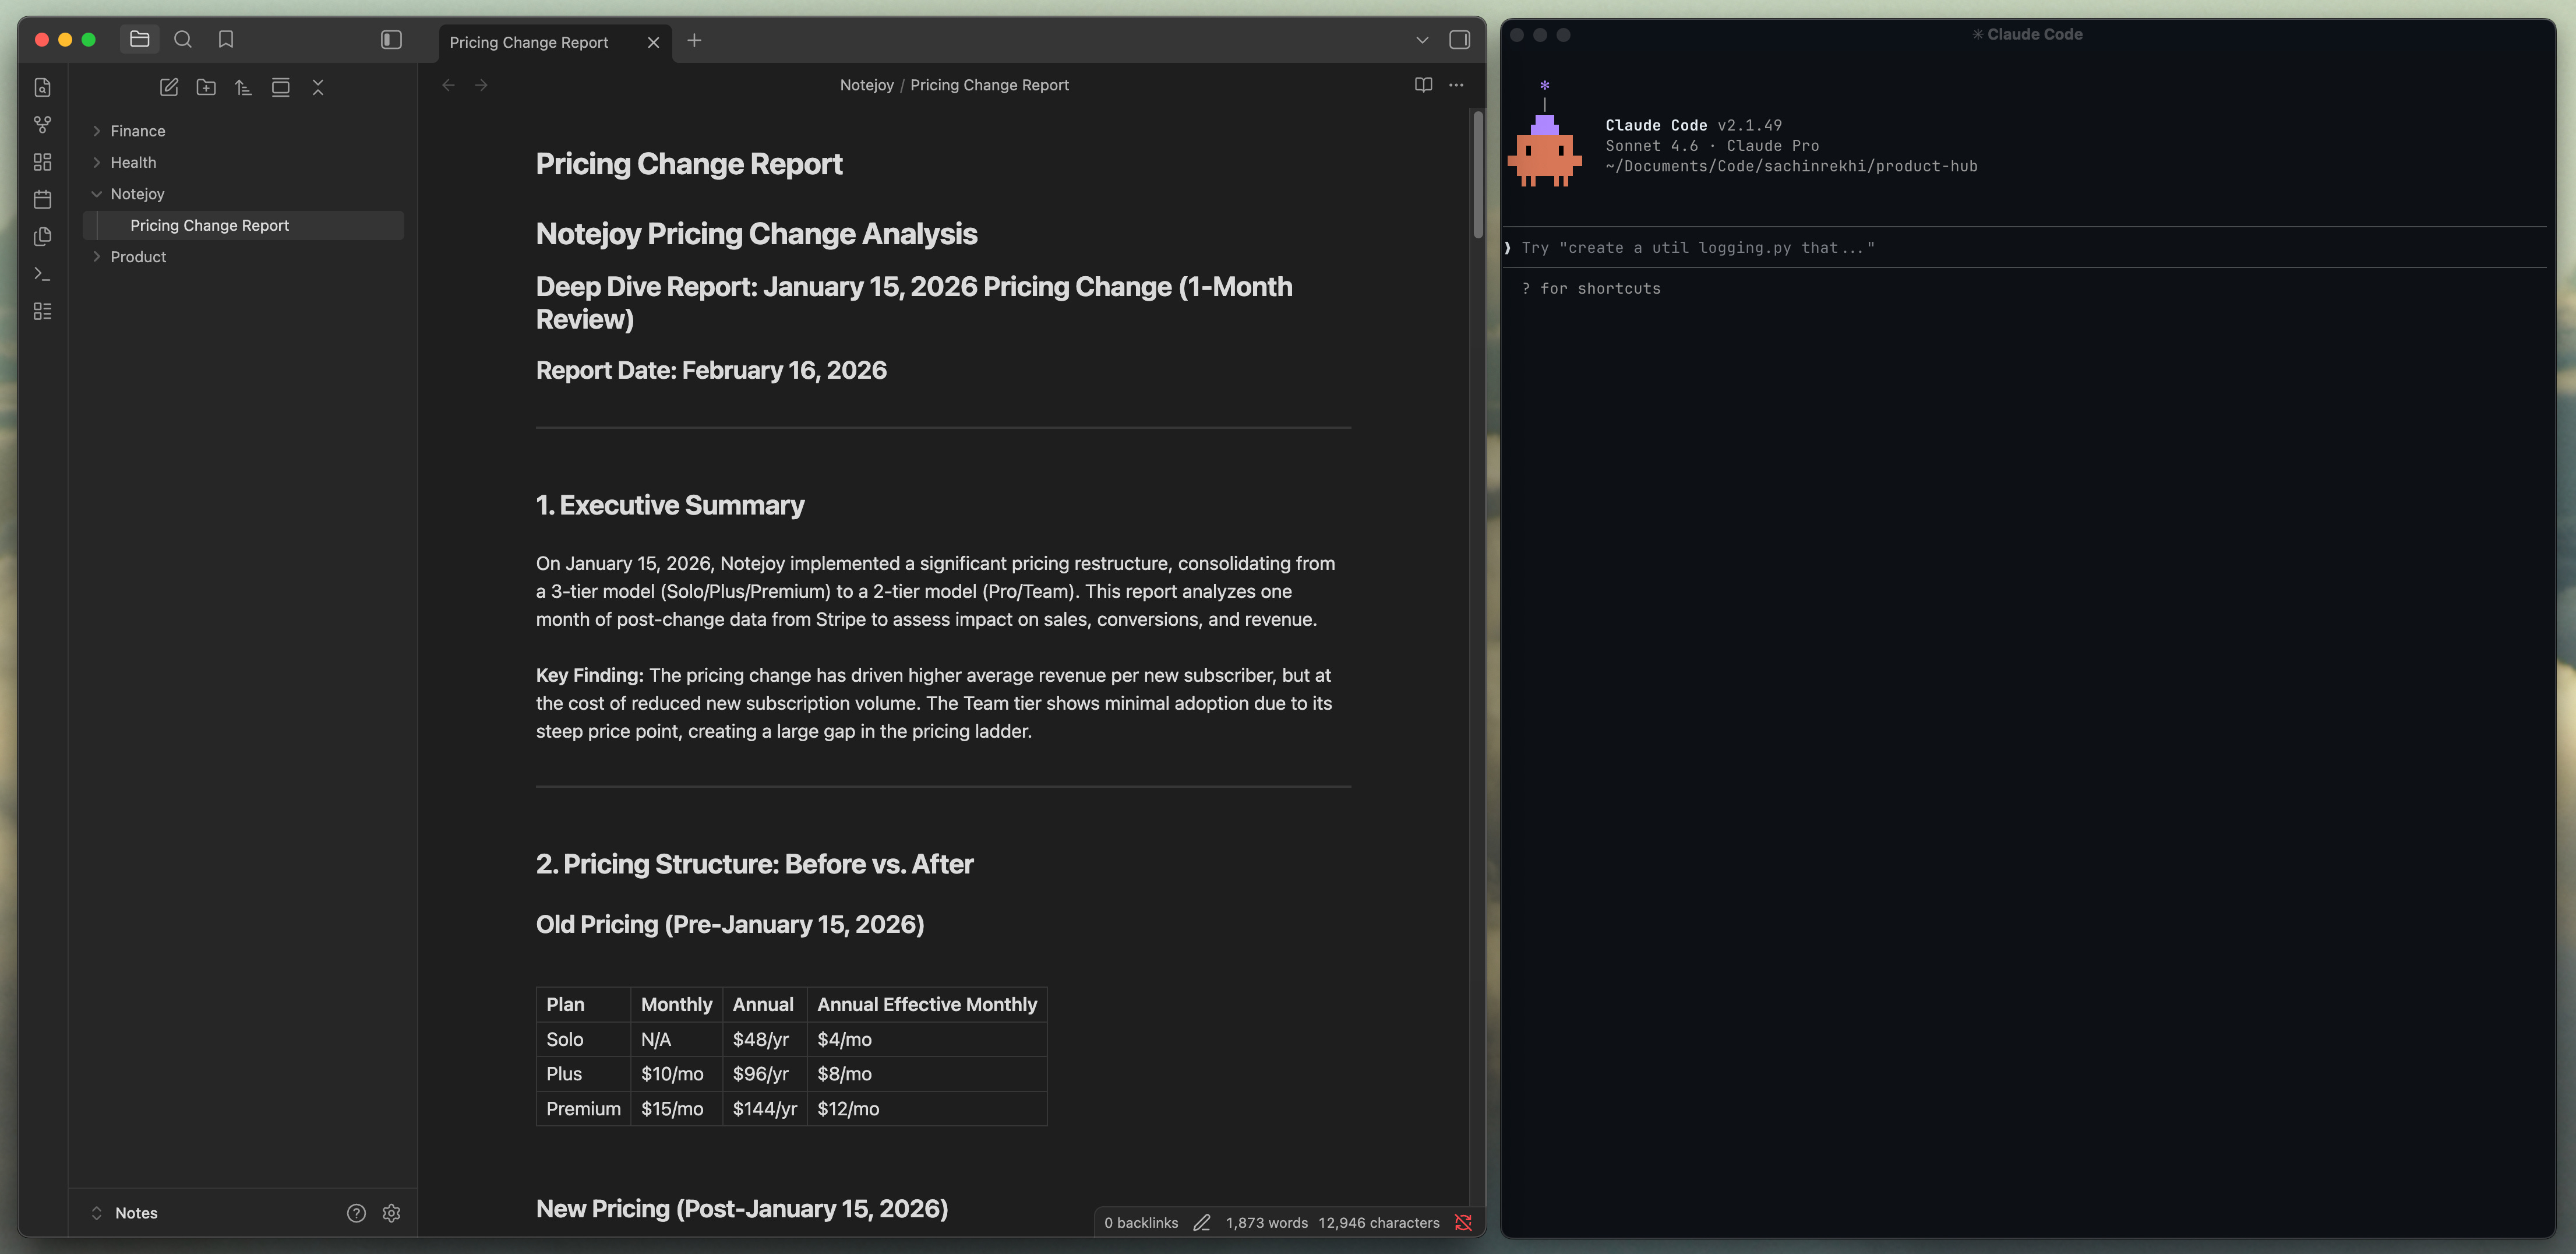Open the canvas ribbon icon
The width and height of the screenshot is (2576, 1254).
point(42,162)
